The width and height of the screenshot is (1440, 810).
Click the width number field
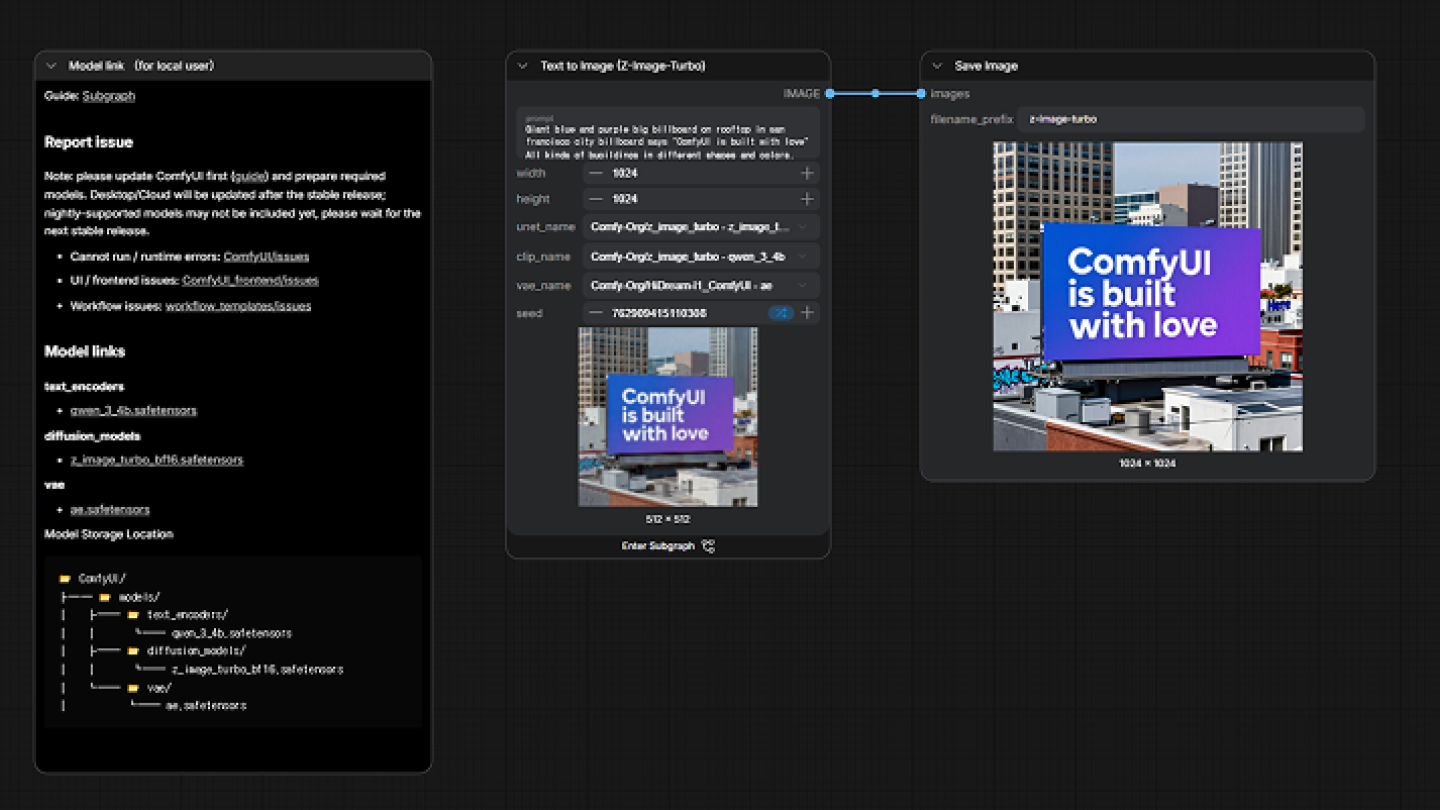[701, 173]
